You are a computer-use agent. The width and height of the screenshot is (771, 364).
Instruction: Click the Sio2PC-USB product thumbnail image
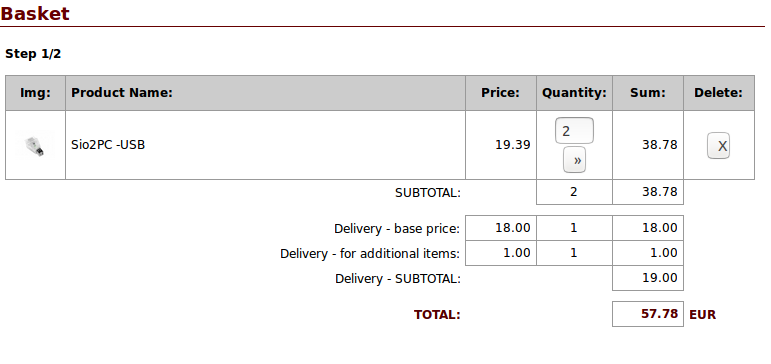35,146
